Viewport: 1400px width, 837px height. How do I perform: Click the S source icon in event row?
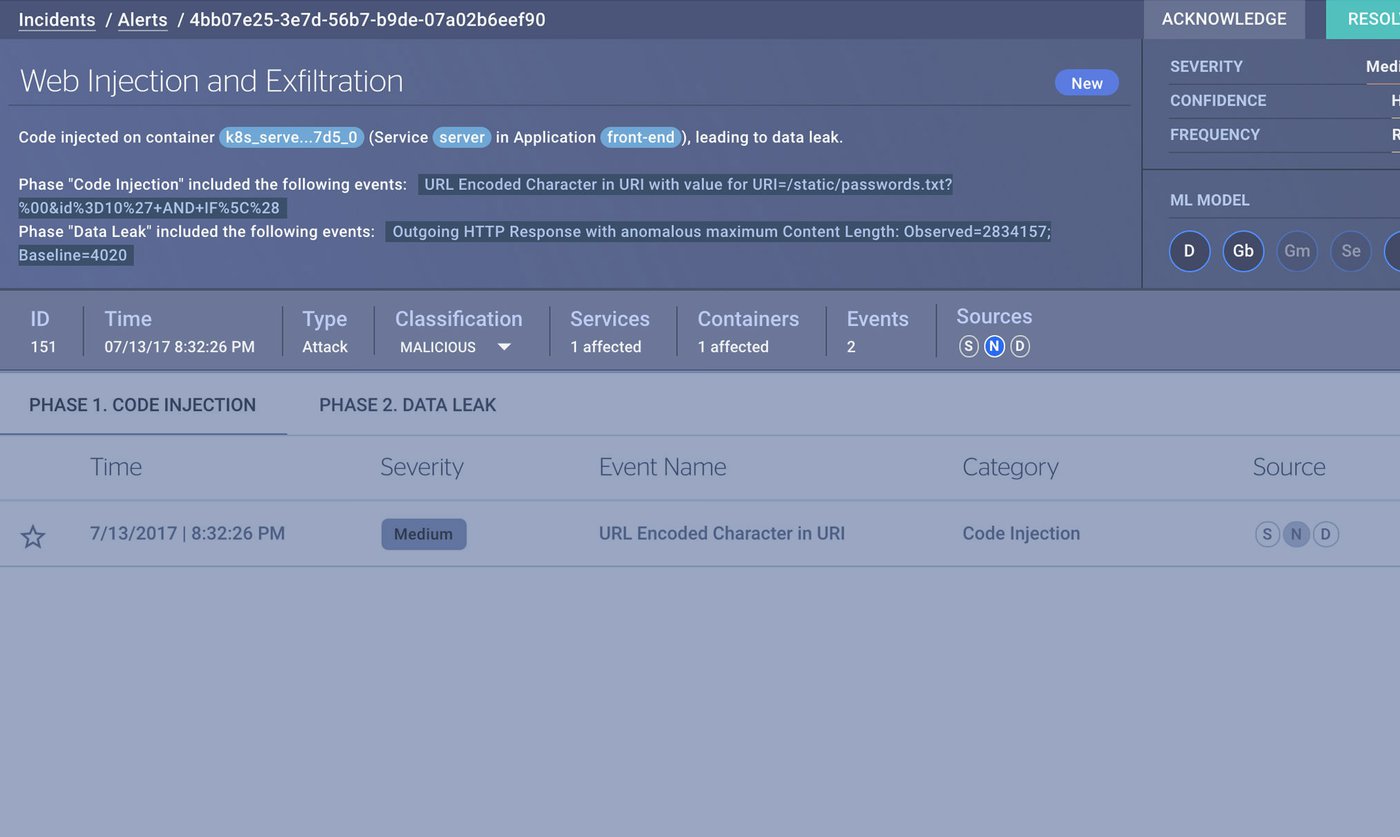coord(1267,534)
